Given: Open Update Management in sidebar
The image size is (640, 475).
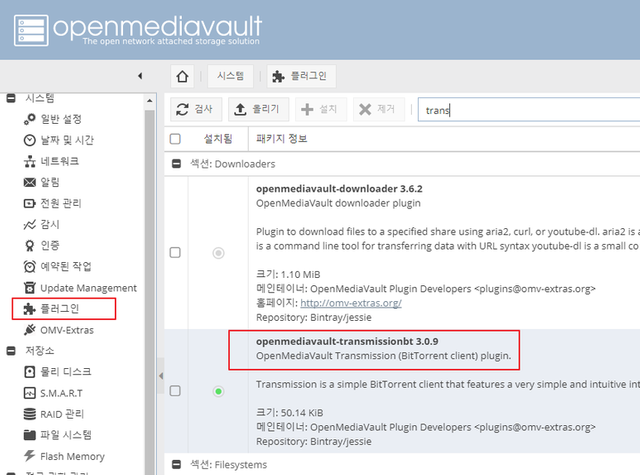Looking at the screenshot, I should click(x=80, y=288).
